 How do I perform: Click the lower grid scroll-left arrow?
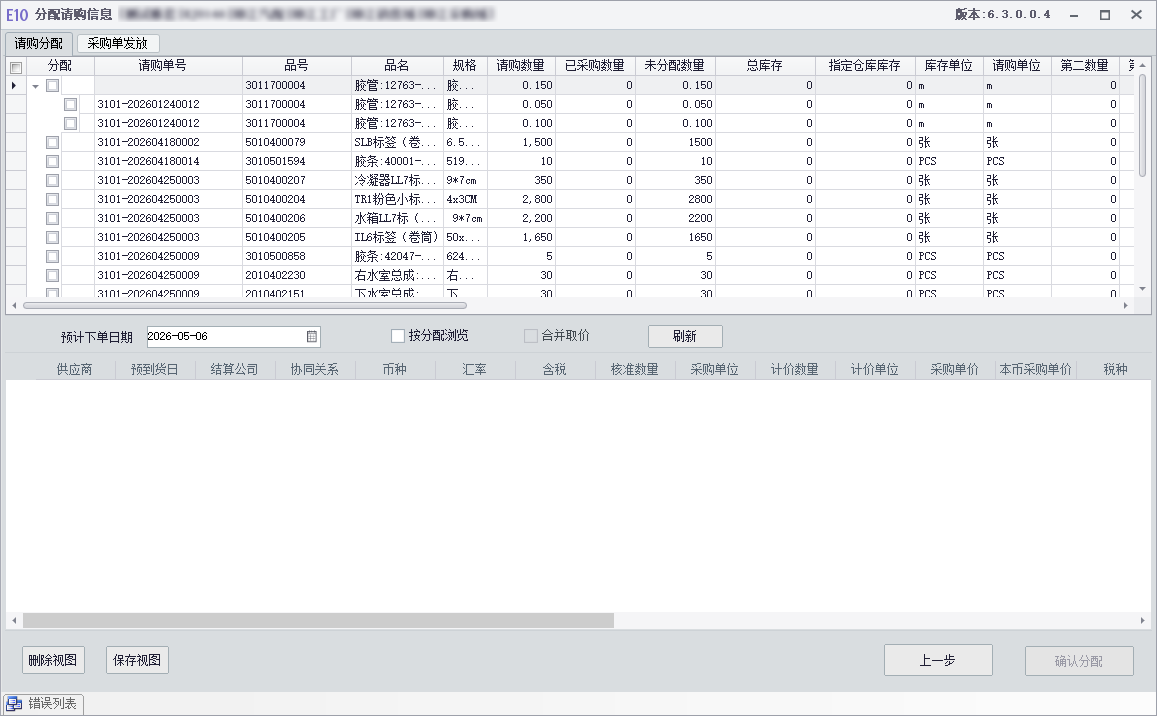click(14, 621)
